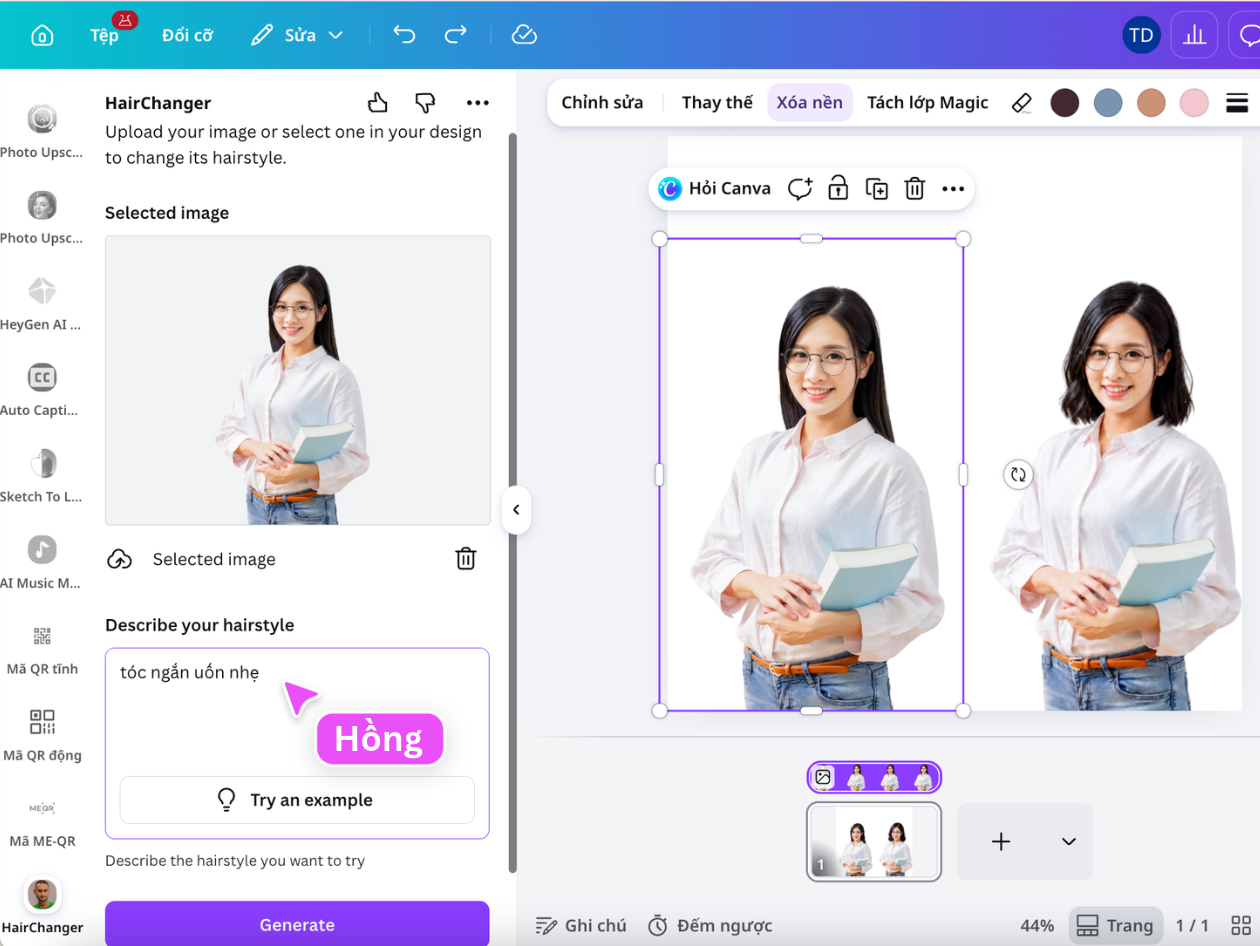This screenshot has width=1260, height=946.
Task: Select the HairChanger app in sidebar
Action: [41, 906]
